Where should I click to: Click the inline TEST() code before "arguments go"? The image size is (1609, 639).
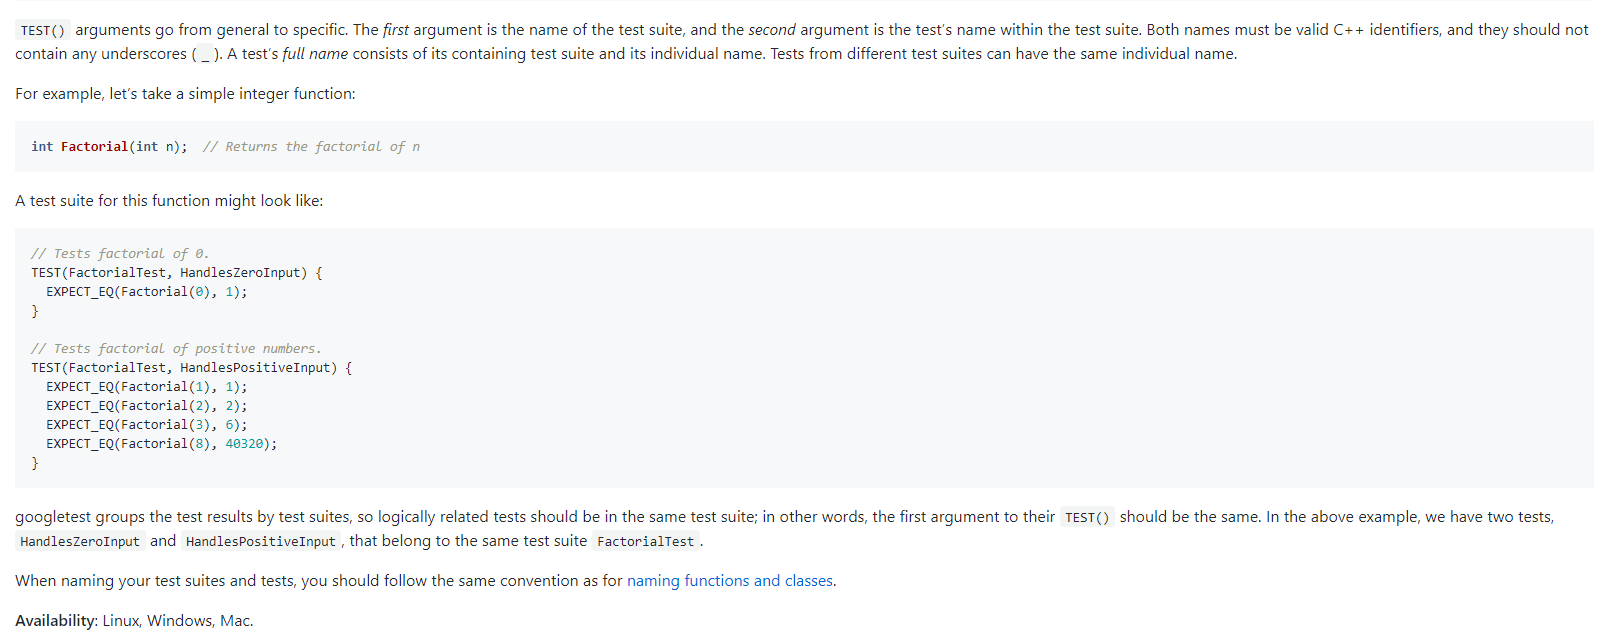click(42, 31)
